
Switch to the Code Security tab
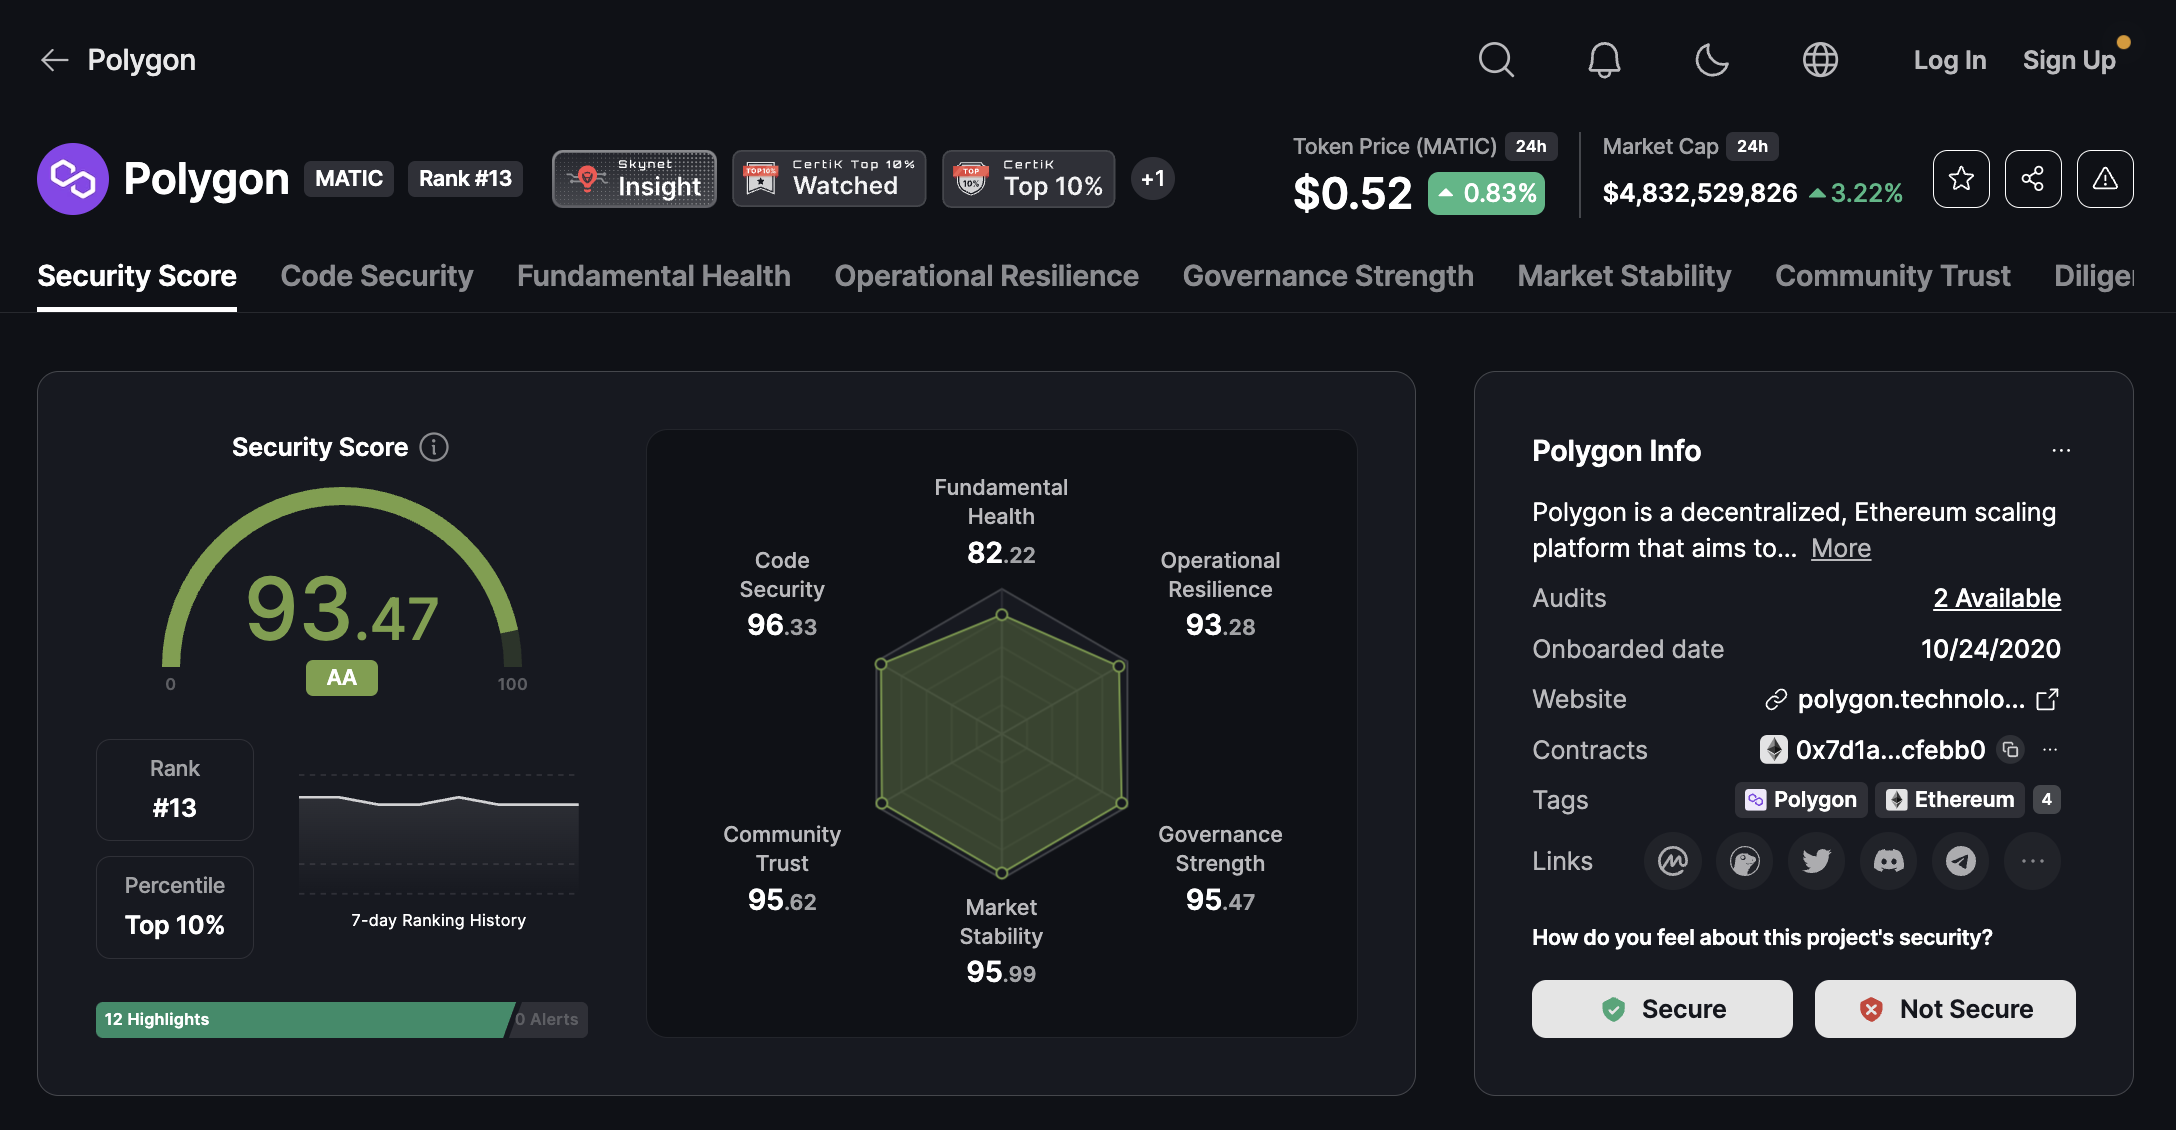(x=376, y=275)
